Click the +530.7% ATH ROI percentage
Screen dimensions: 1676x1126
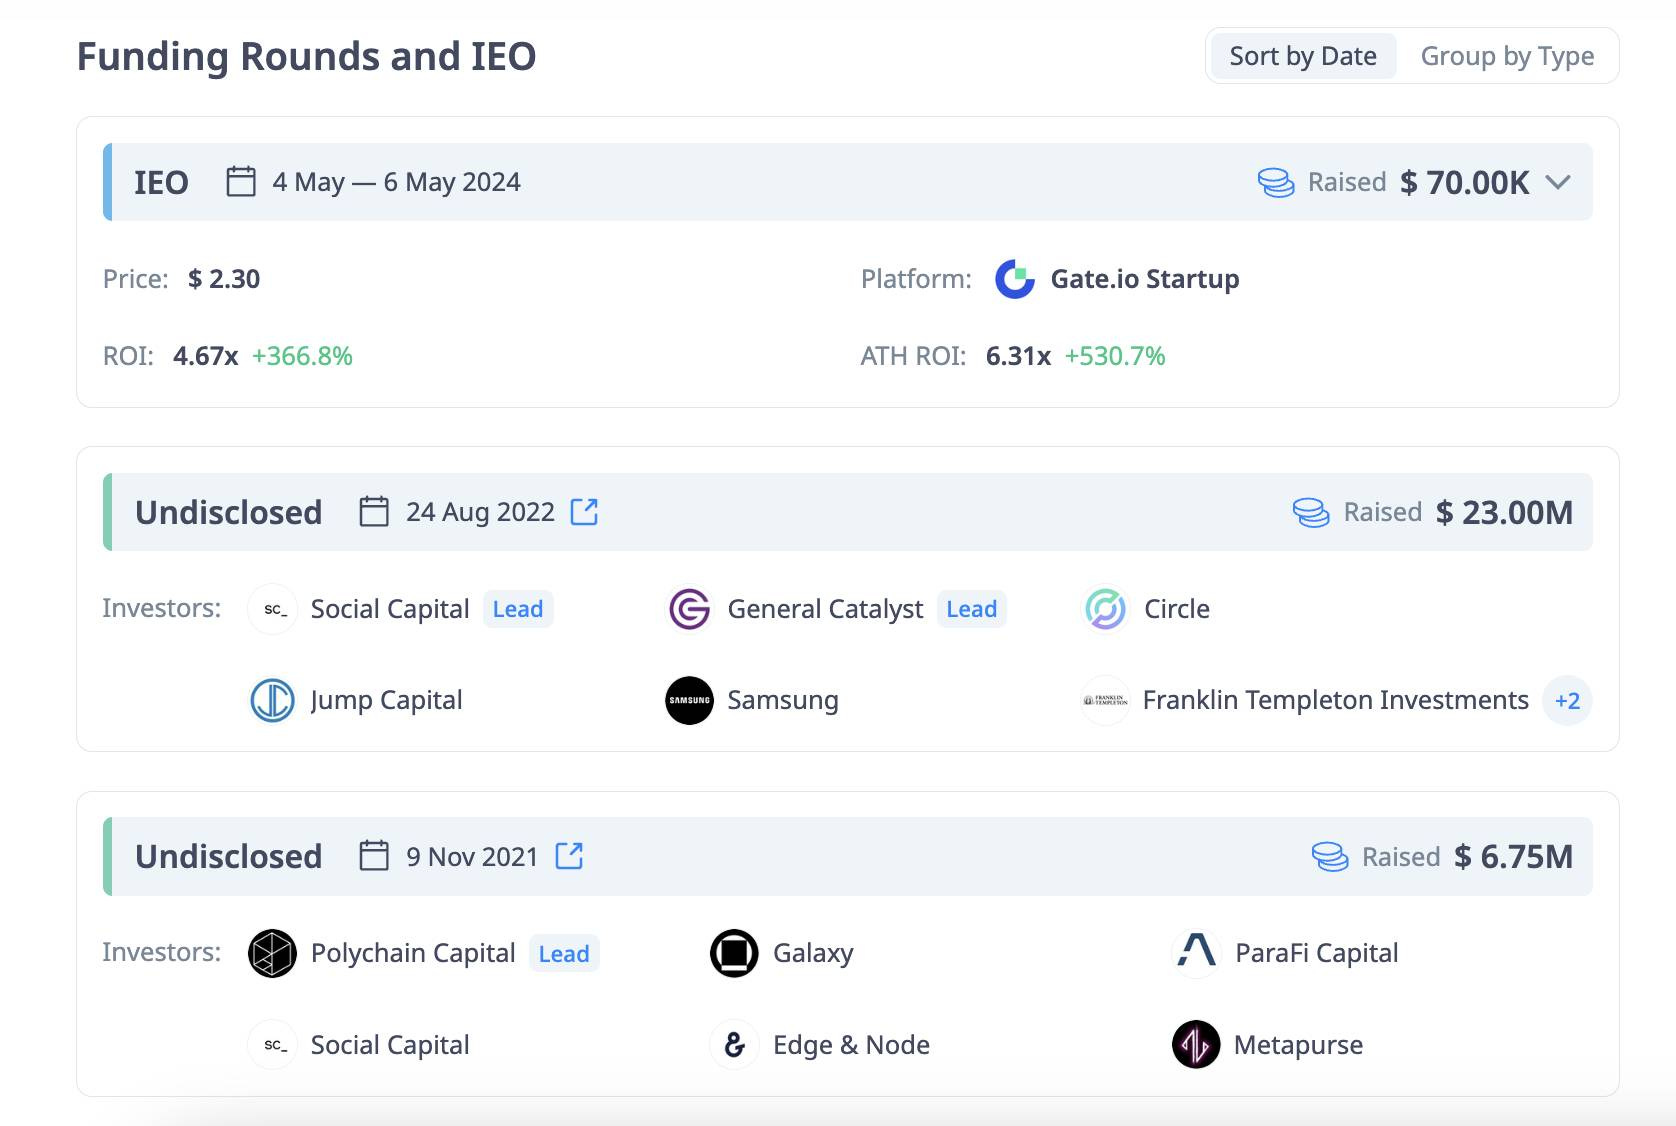1115,356
